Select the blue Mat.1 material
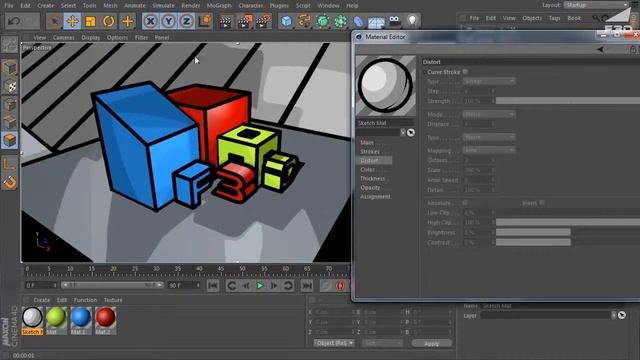The image size is (640, 360). pyautogui.click(x=81, y=321)
